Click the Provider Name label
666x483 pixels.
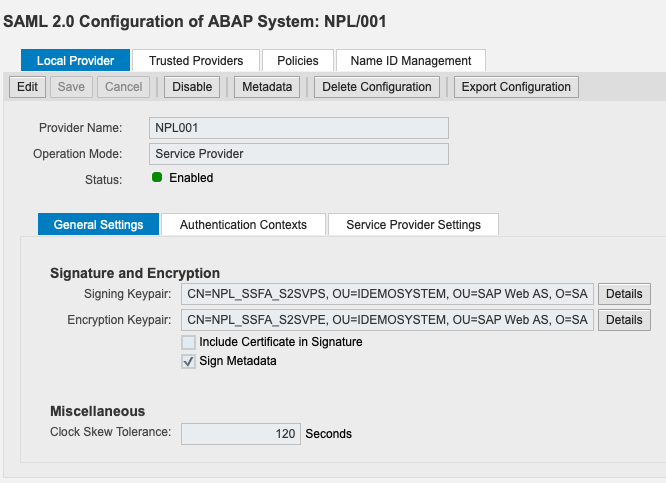pos(80,128)
